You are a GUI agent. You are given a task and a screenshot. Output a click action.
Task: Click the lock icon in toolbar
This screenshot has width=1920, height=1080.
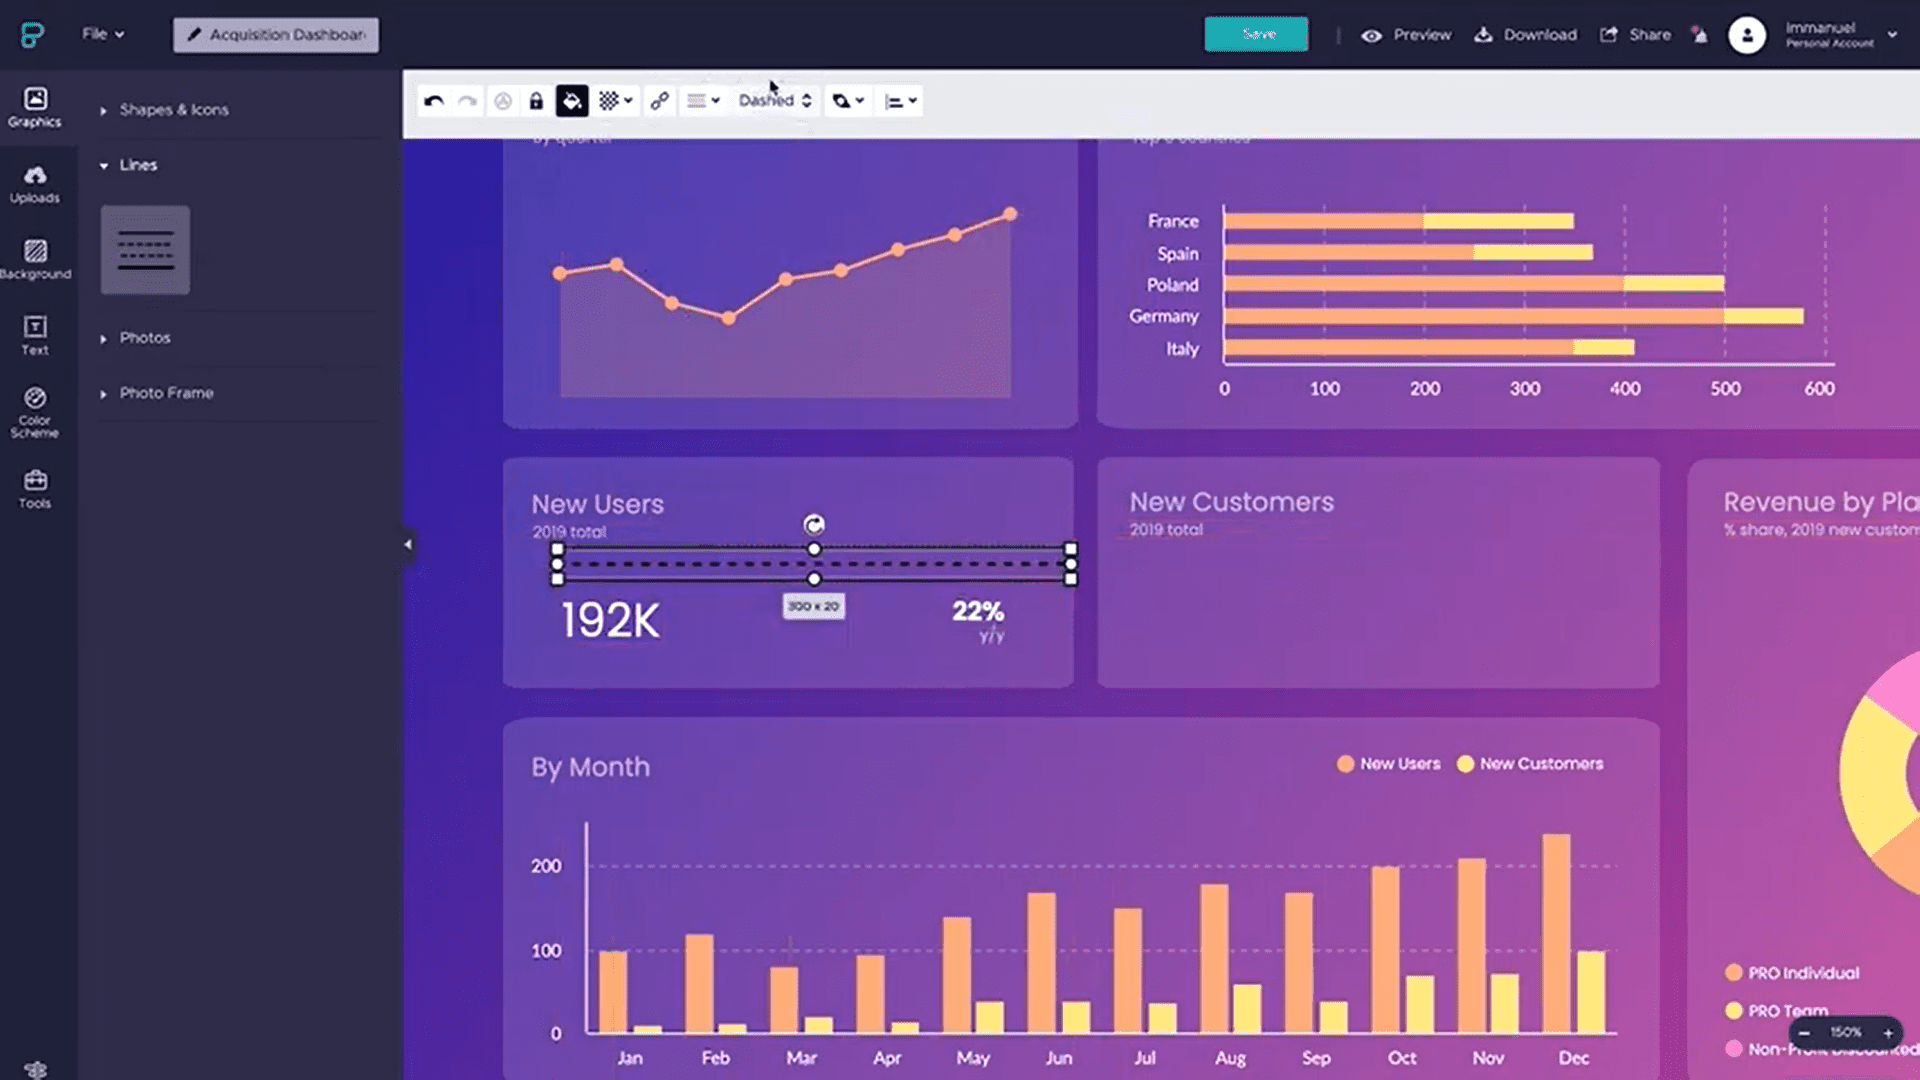(536, 101)
